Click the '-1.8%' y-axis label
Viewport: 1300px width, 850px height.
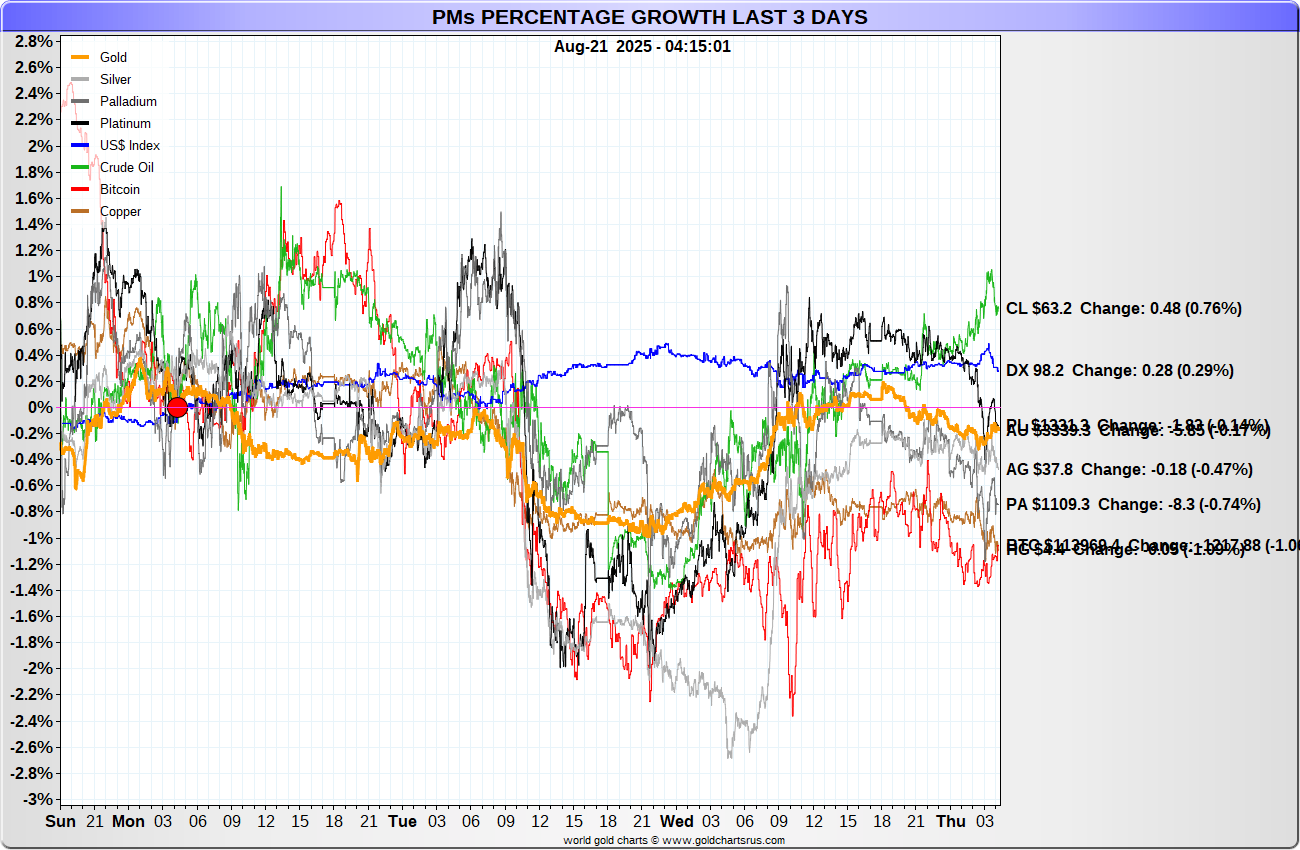(x=30, y=643)
